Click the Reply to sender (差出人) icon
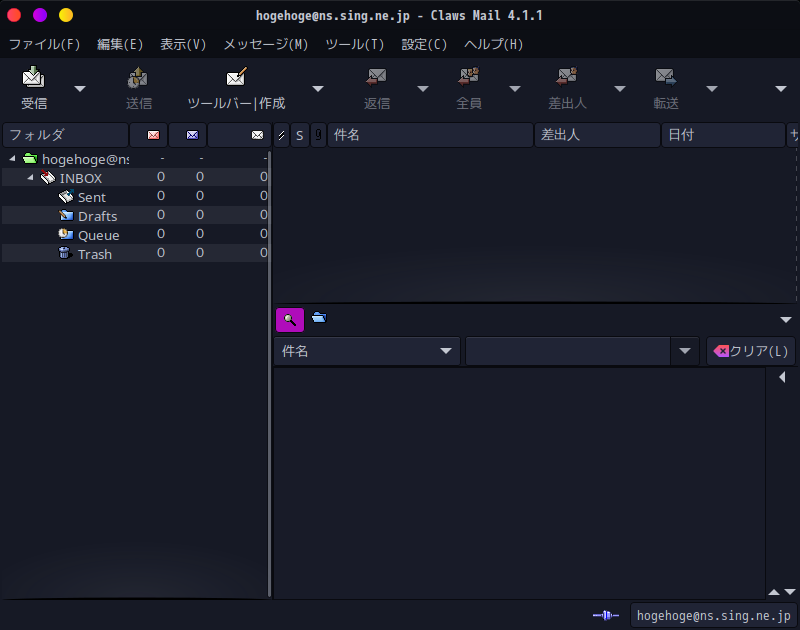 tap(567, 78)
